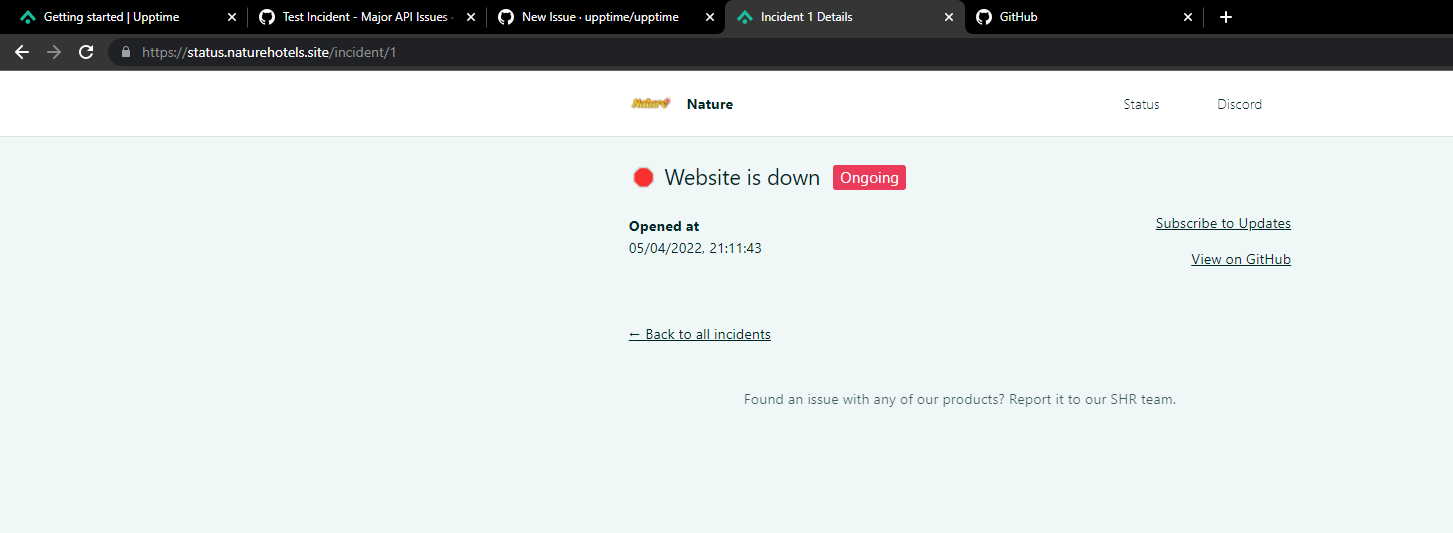Image resolution: width=1453 pixels, height=533 pixels.
Task: Switch to the GitHub tab
Action: click(1084, 17)
